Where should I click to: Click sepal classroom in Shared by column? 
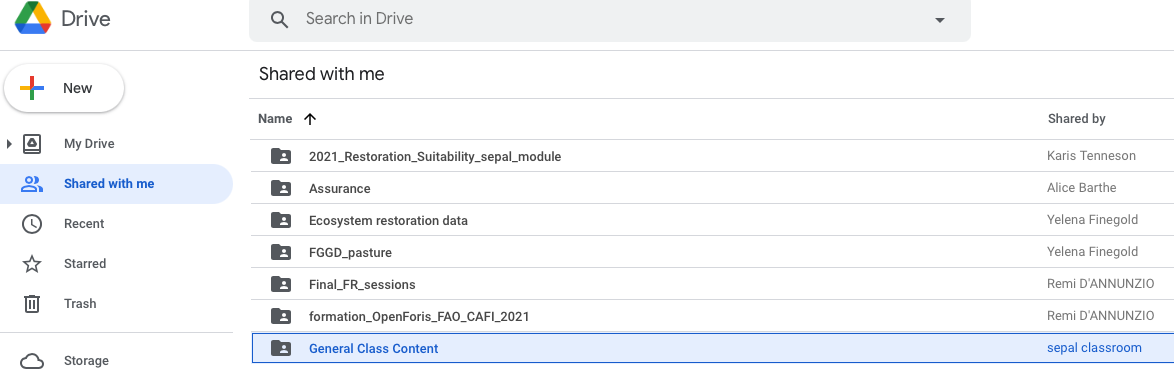point(1095,348)
